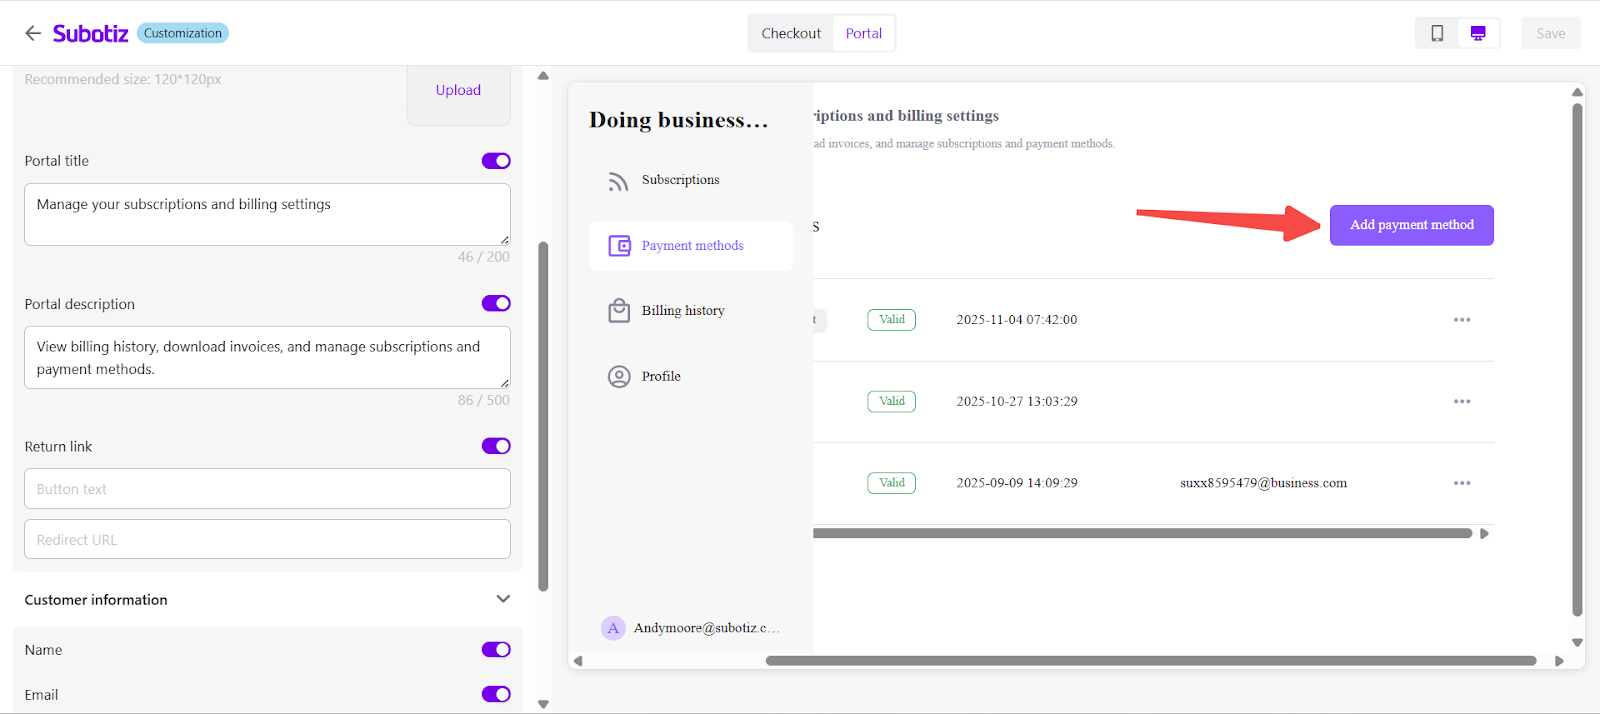Image resolution: width=1600 pixels, height=714 pixels.
Task: Click the Billing history bag icon
Action: click(619, 311)
